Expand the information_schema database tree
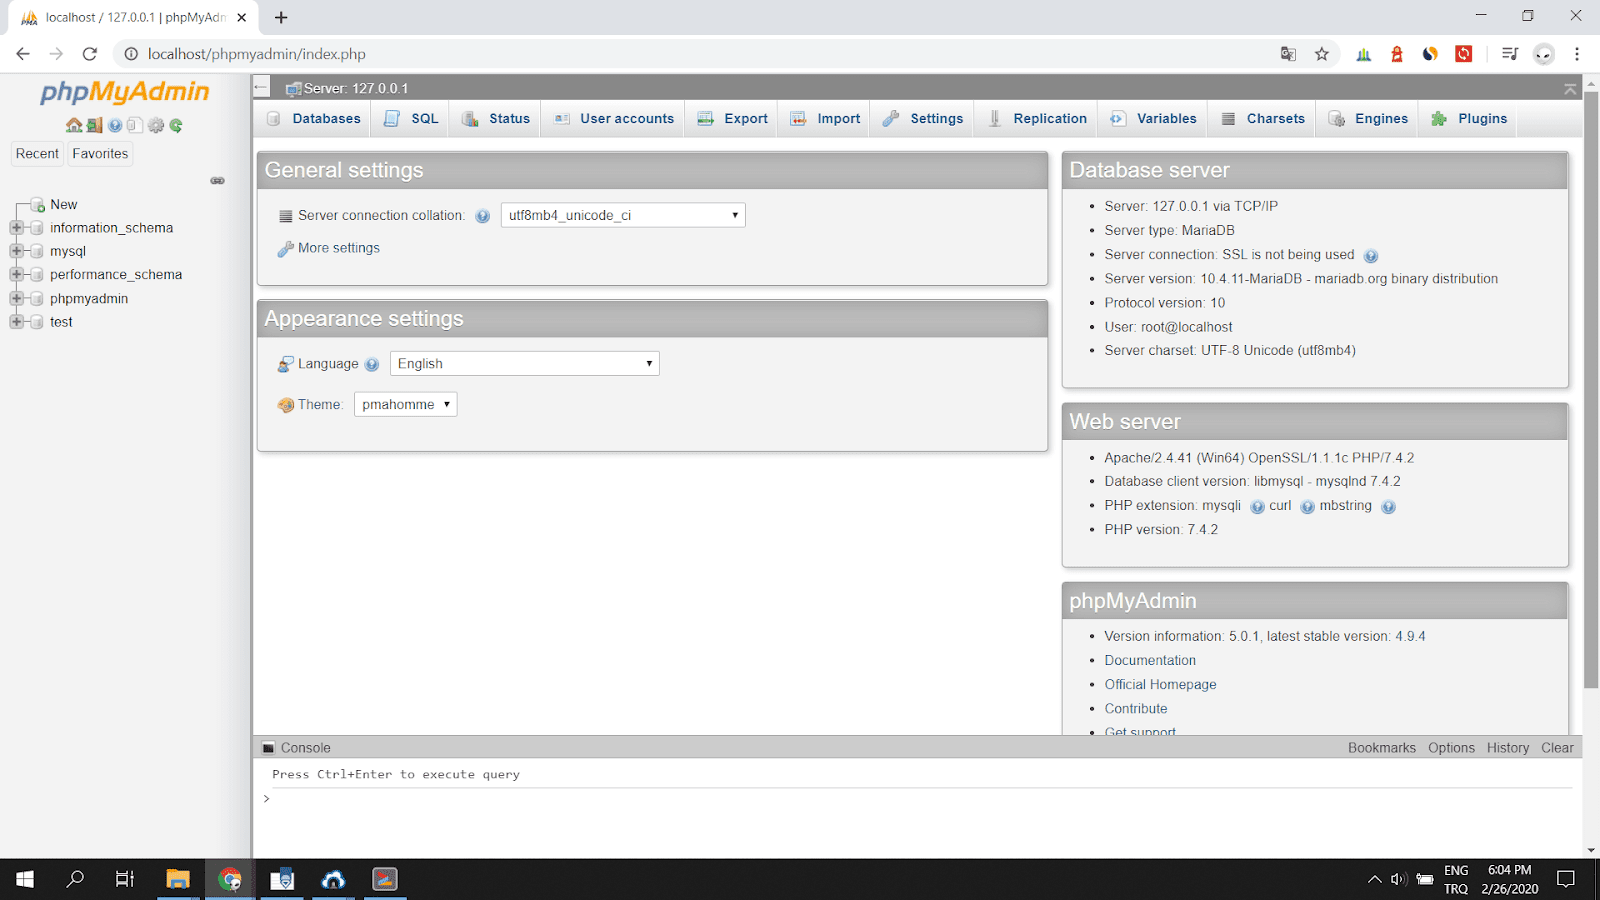Viewport: 1600px width, 900px height. (16, 228)
